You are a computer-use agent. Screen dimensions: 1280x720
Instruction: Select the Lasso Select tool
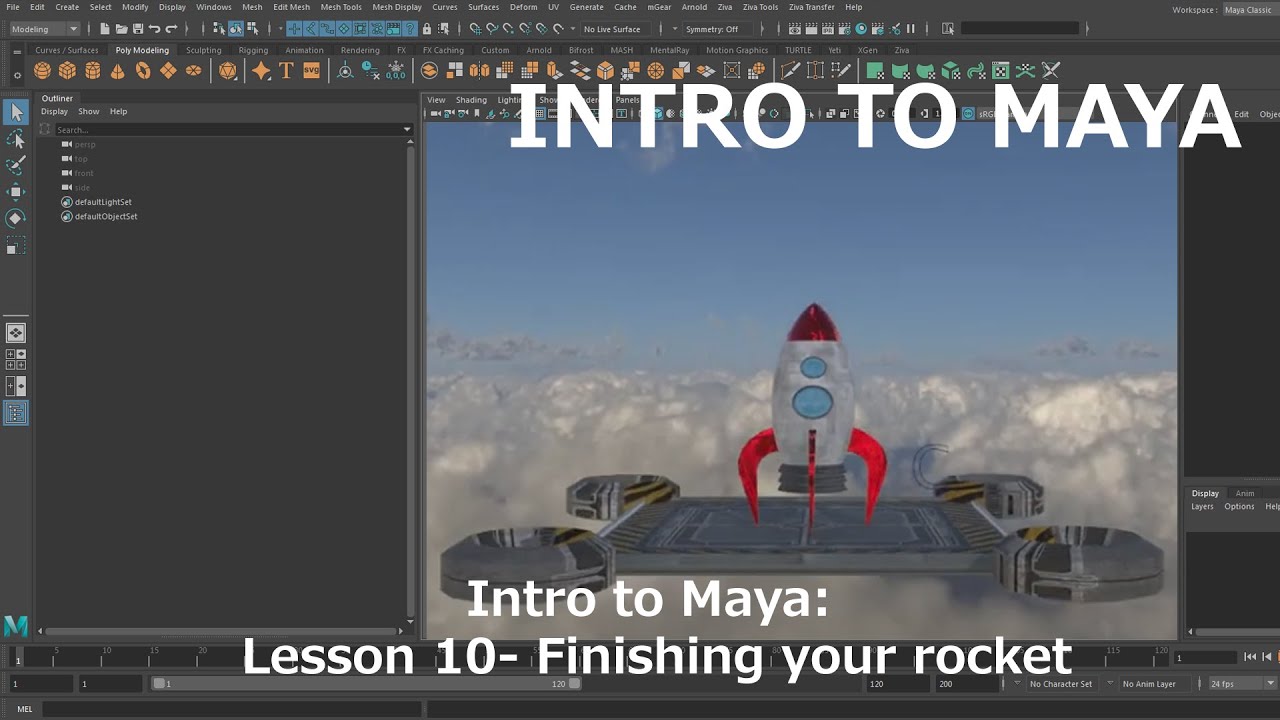coord(16,138)
